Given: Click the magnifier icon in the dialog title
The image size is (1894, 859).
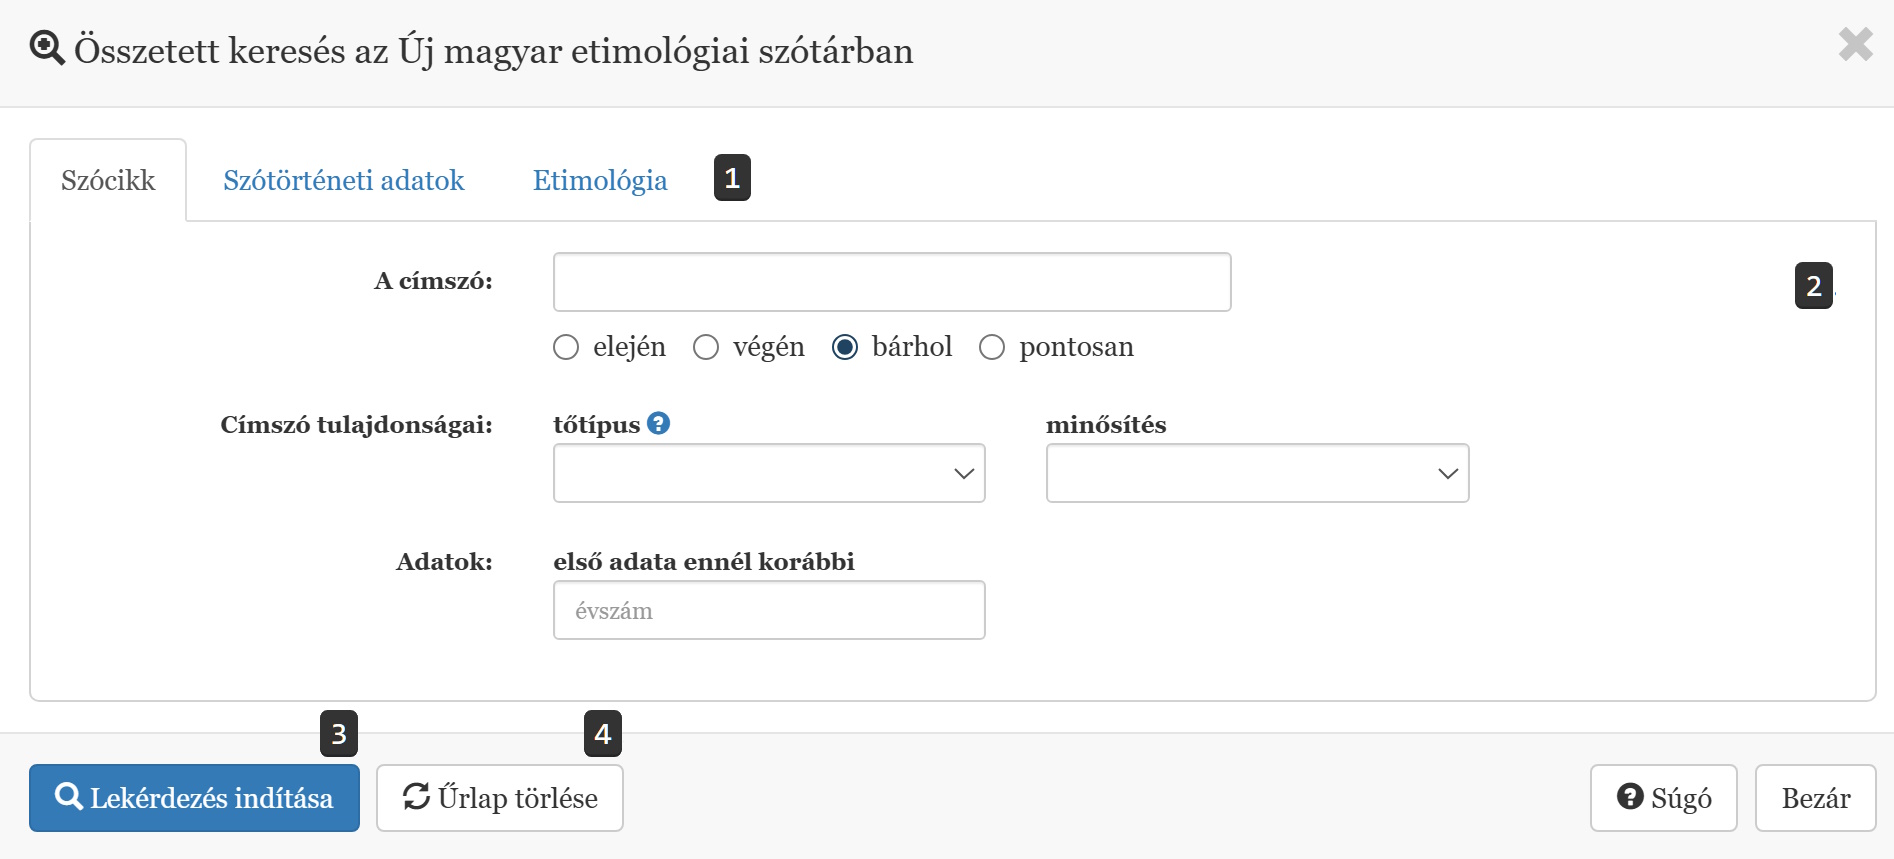Looking at the screenshot, I should (47, 48).
